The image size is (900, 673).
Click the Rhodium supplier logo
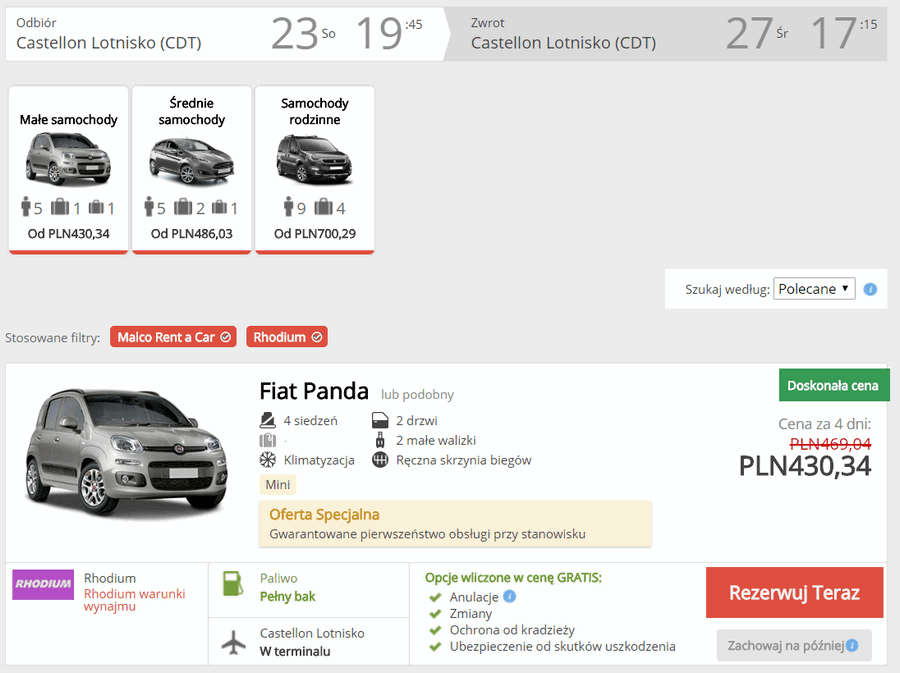tap(43, 584)
